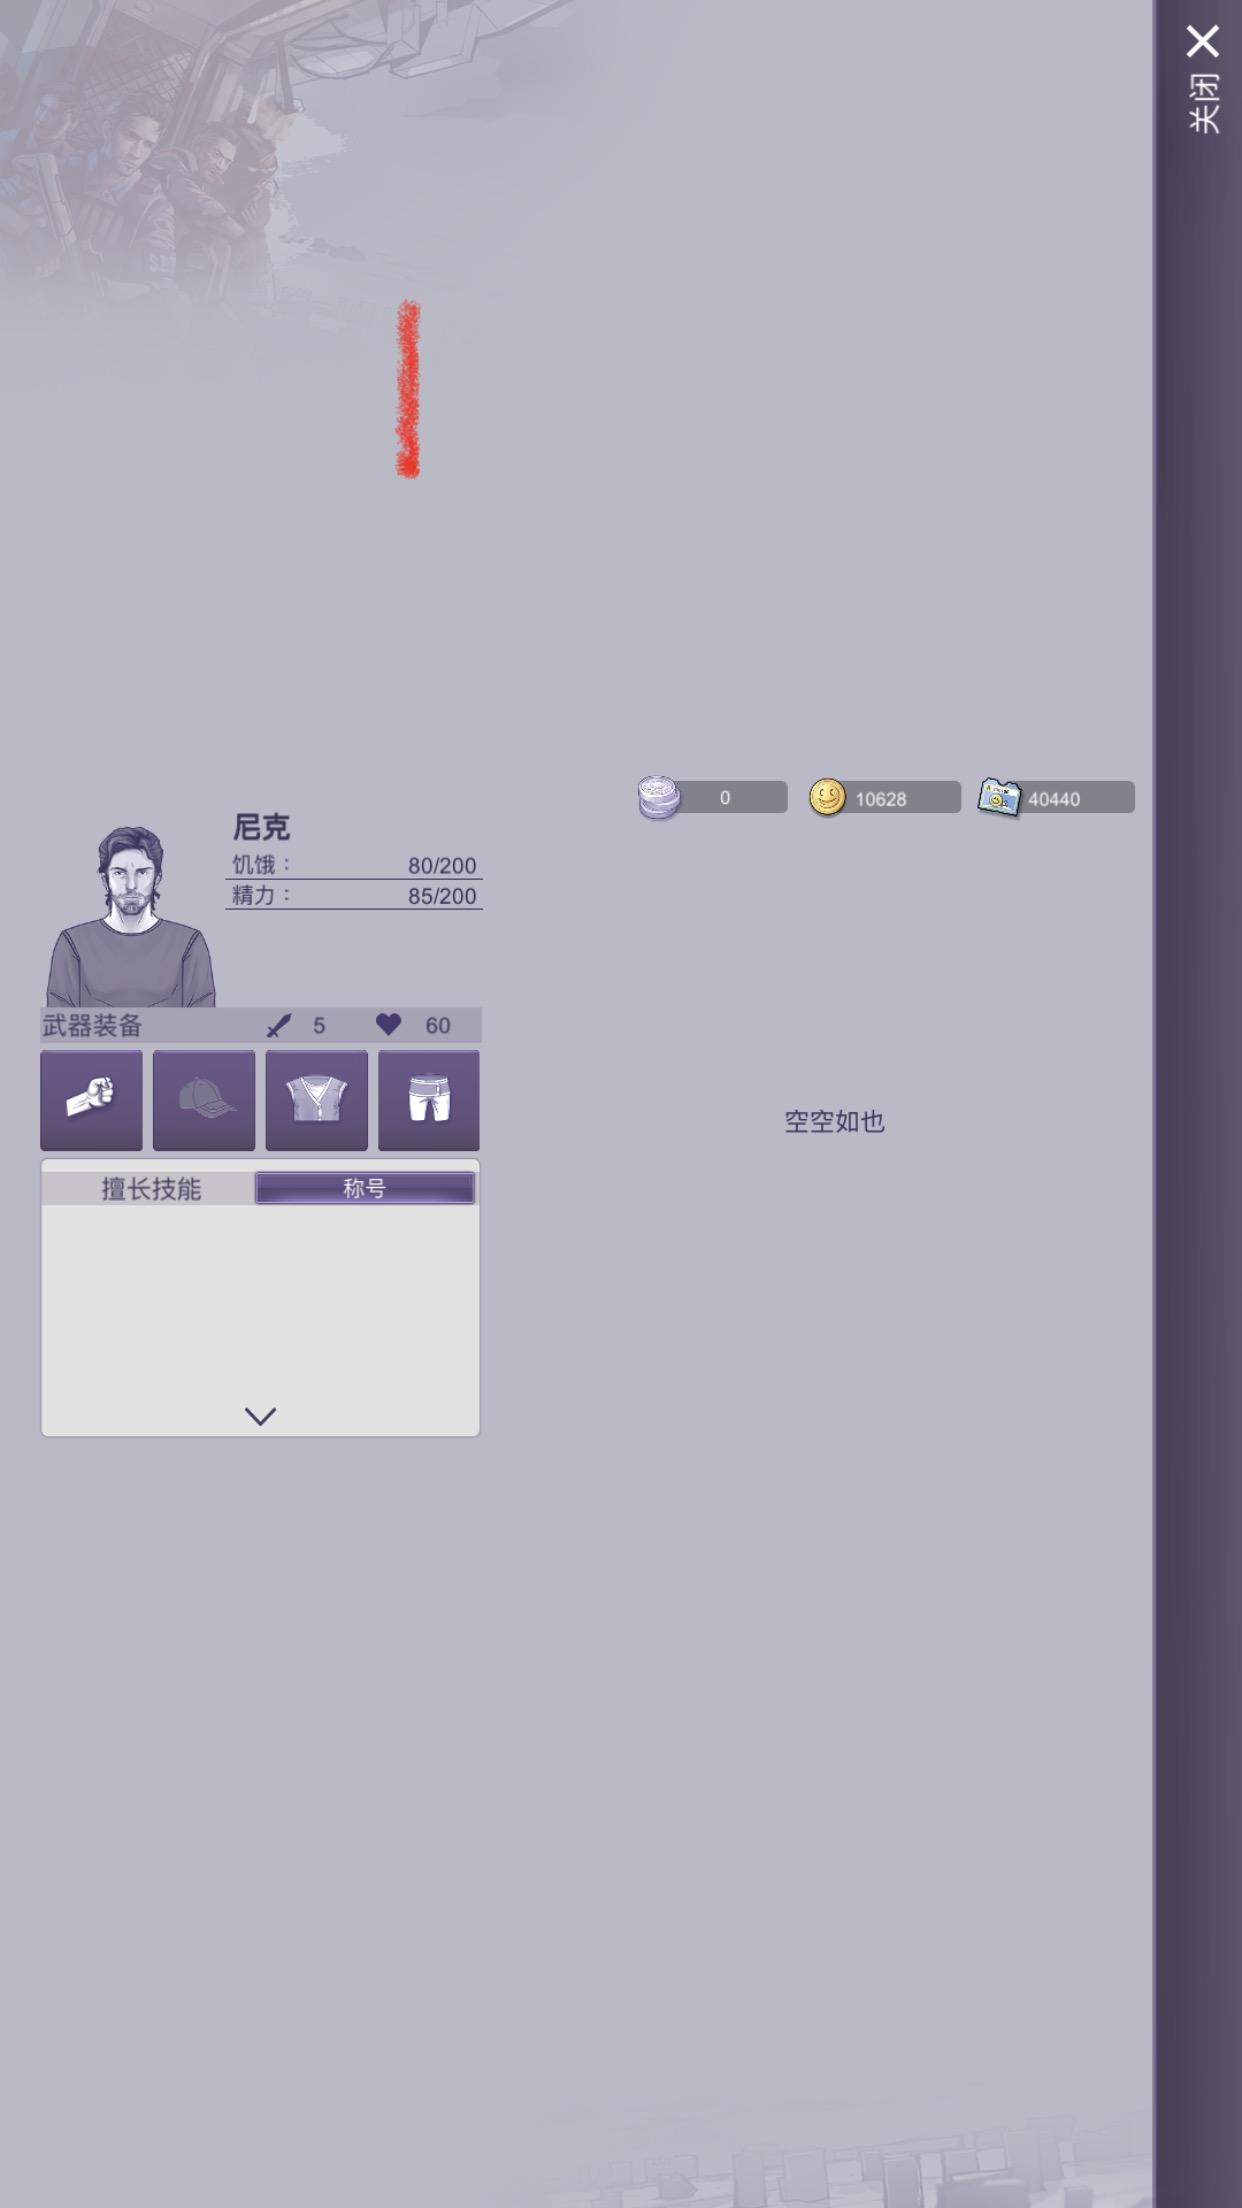Open the shorts pants equipment slot
The image size is (1242, 2208).
[429, 1100]
